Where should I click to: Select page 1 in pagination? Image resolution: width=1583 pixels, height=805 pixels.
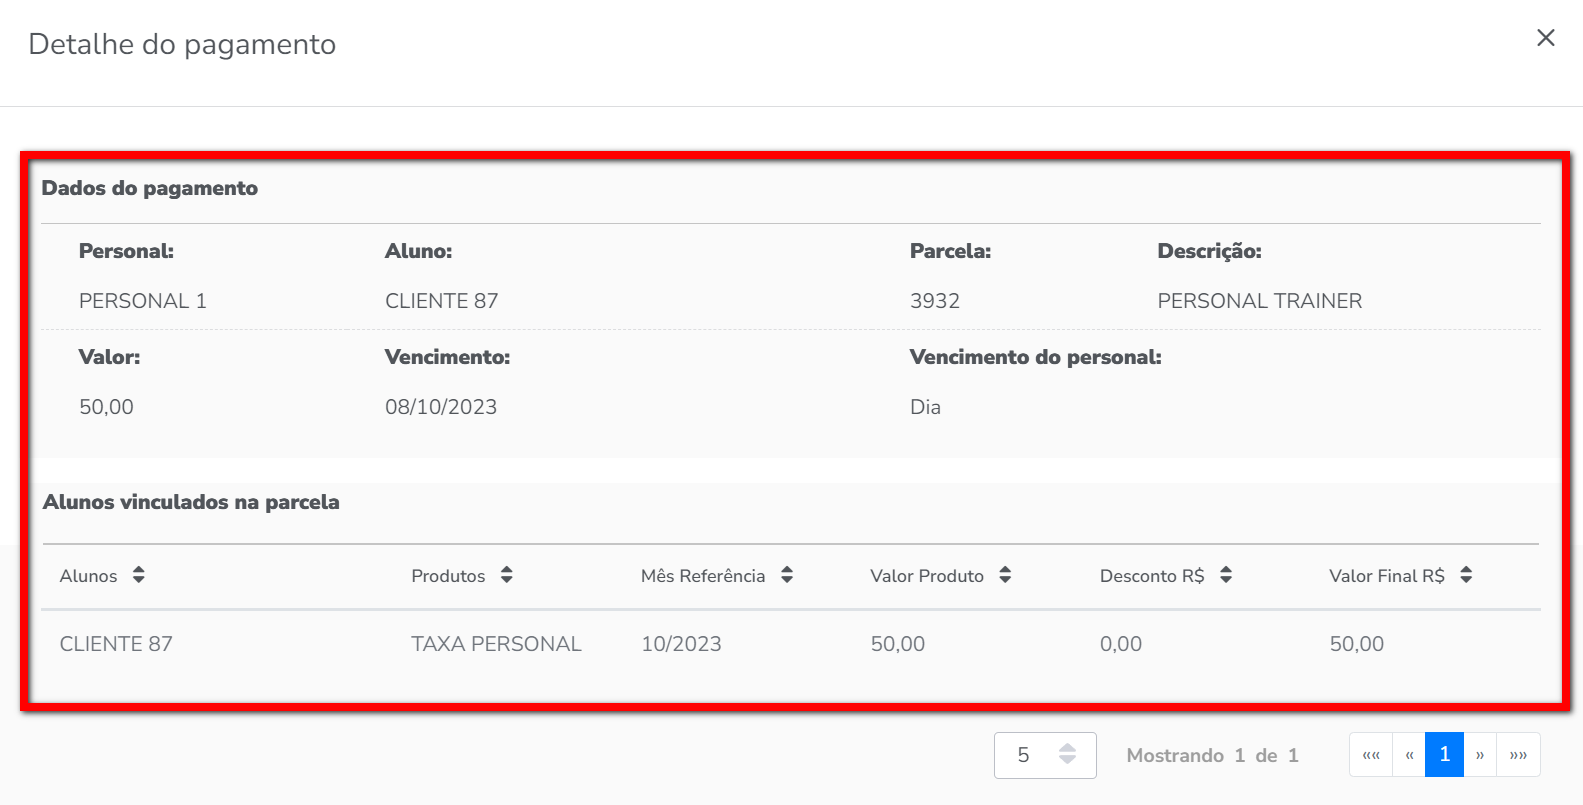[1444, 755]
